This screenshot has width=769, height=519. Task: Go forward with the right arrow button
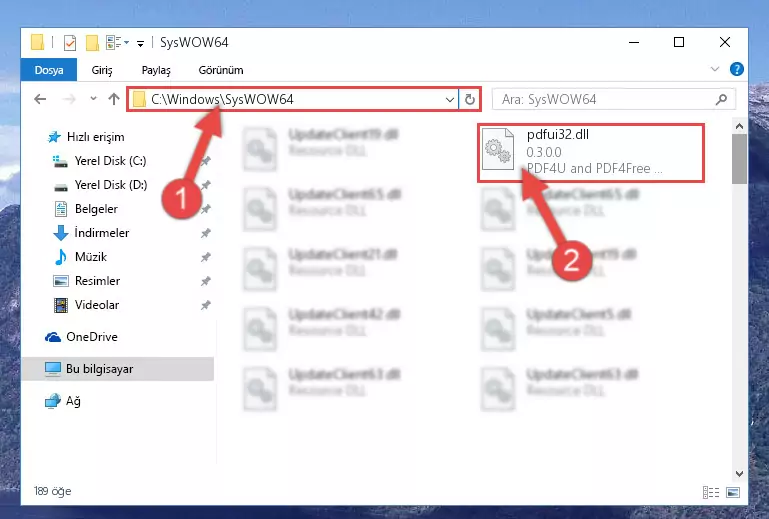(x=69, y=99)
